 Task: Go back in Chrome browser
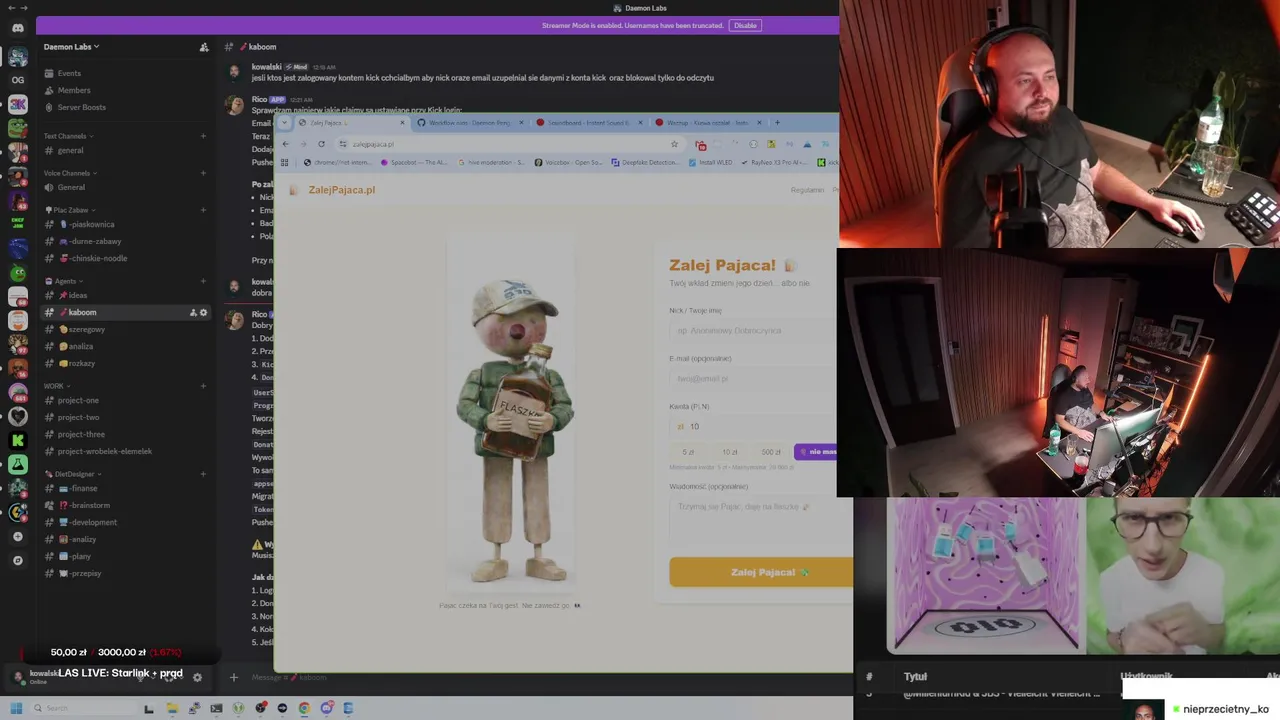pos(286,144)
